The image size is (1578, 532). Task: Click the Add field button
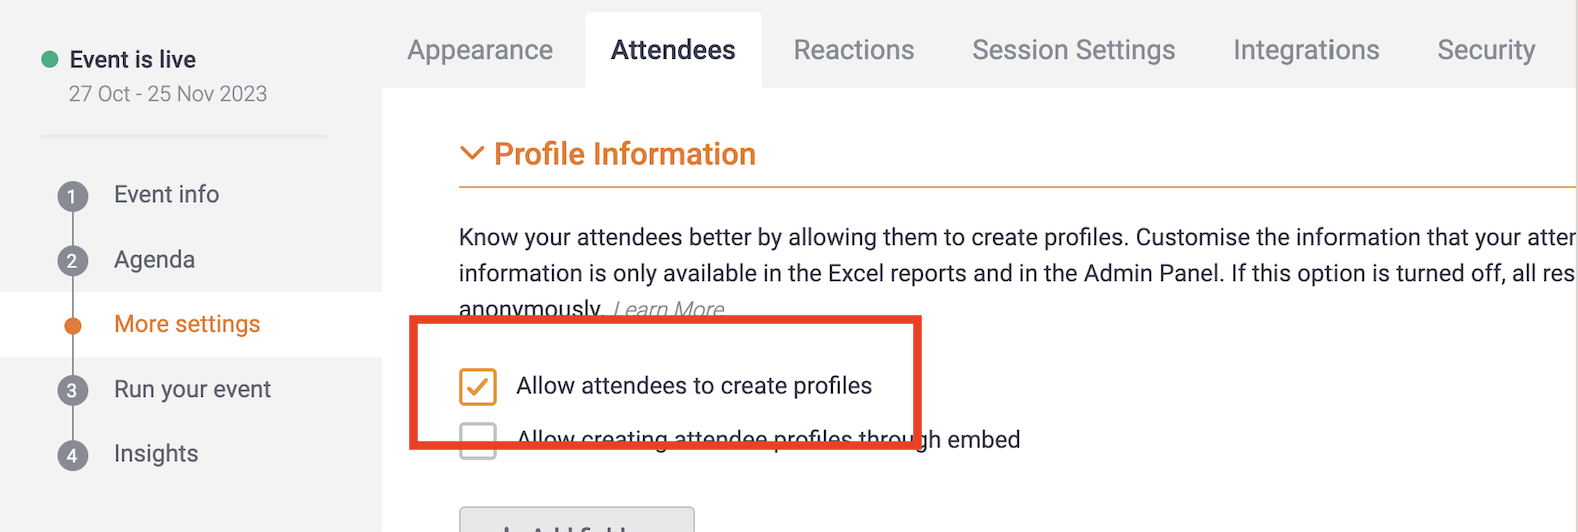(x=577, y=519)
